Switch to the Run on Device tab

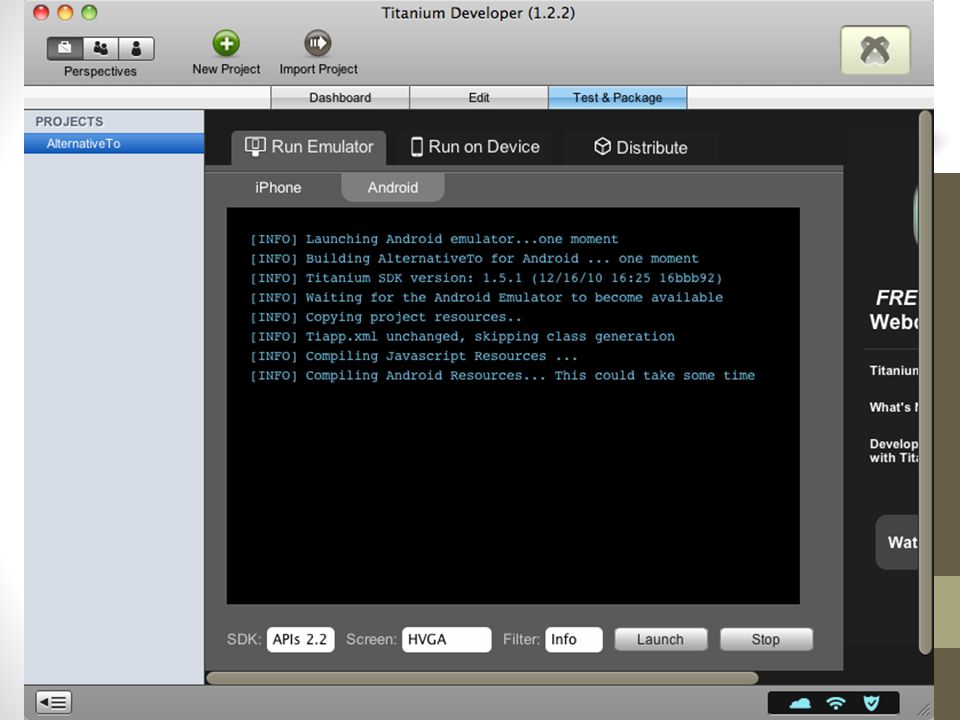(474, 148)
